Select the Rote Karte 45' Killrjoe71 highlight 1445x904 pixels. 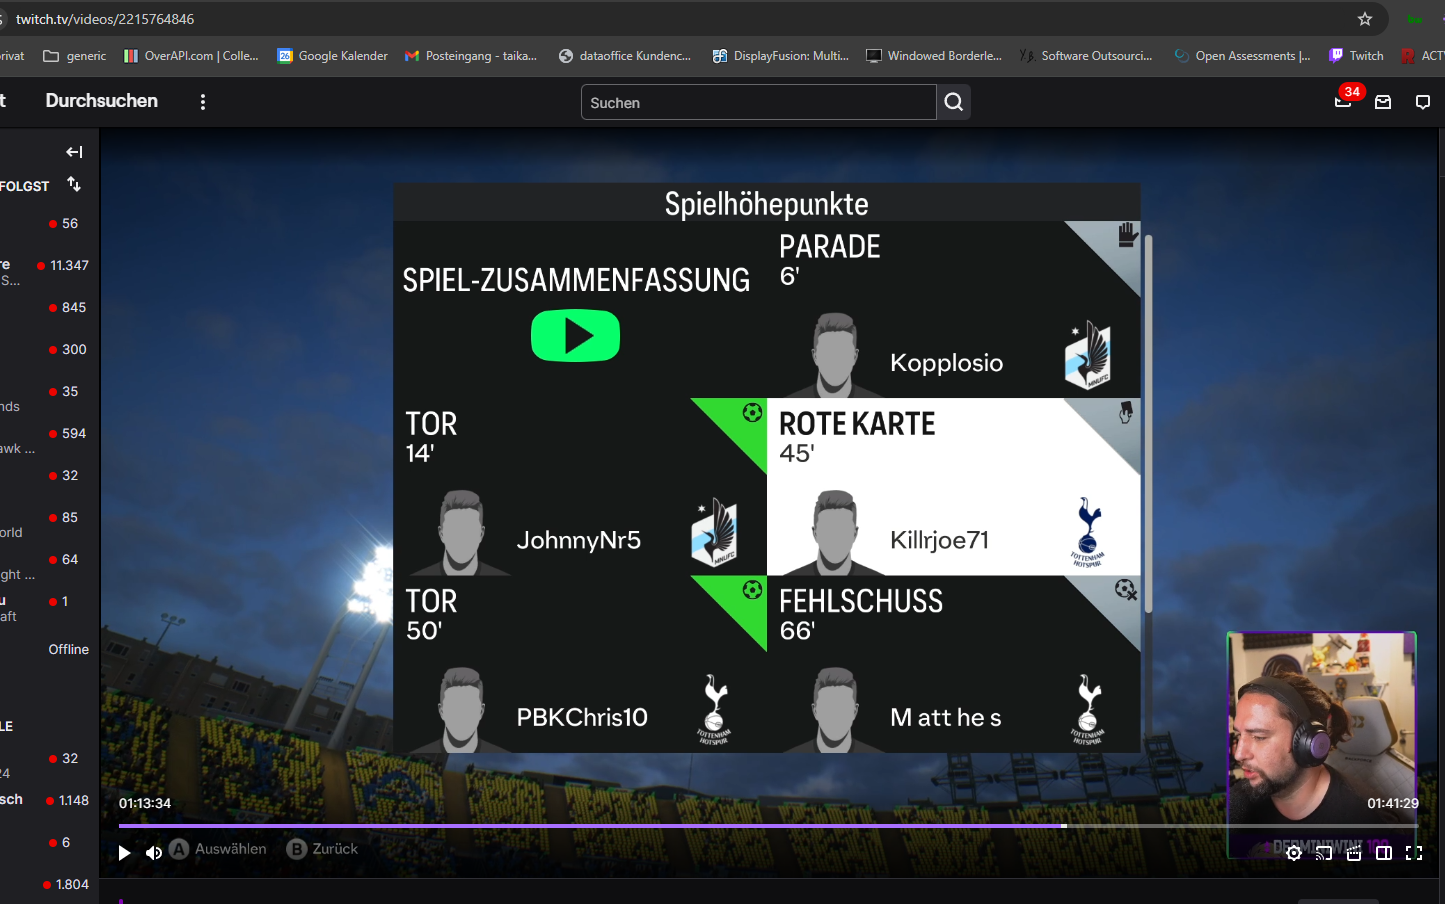953,487
